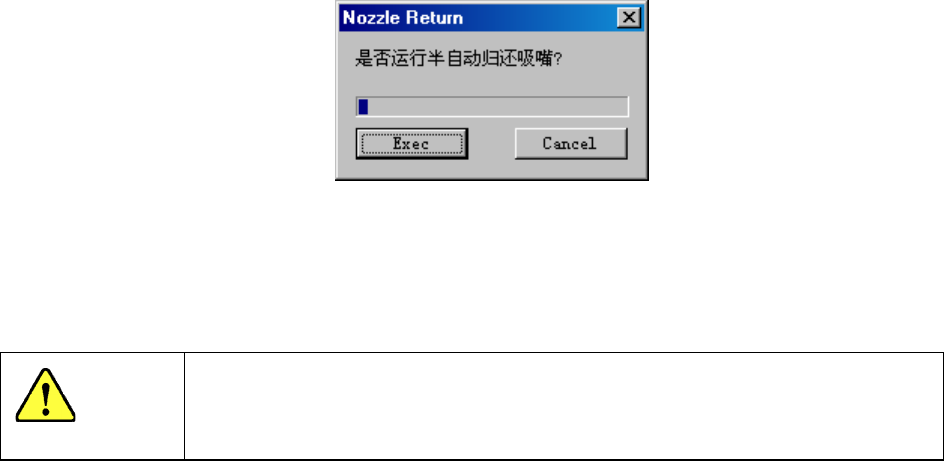This screenshot has width=944, height=461.
Task: Click the blue filled progress segment
Action: point(363,107)
